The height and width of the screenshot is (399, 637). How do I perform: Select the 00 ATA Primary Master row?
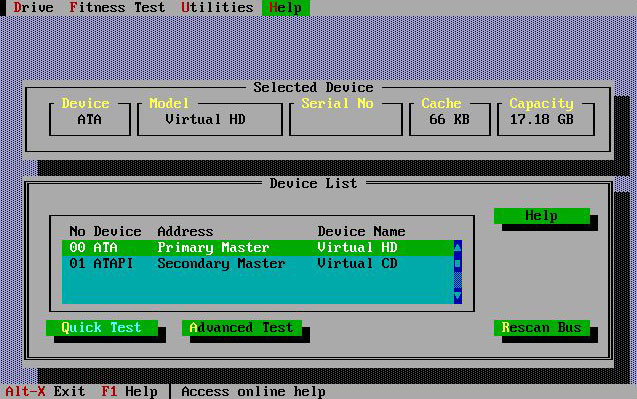point(258,247)
